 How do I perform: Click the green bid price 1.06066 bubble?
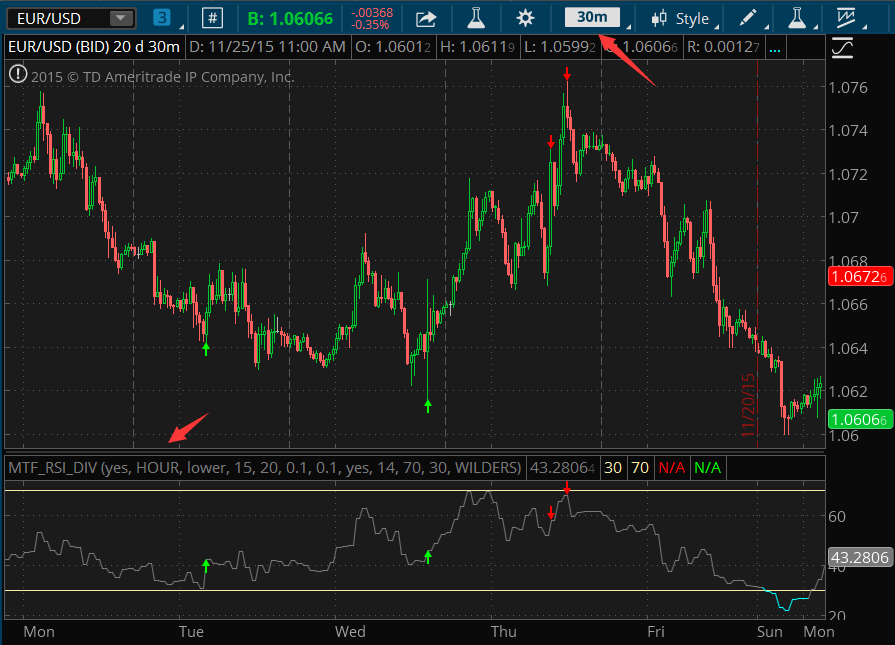859,420
